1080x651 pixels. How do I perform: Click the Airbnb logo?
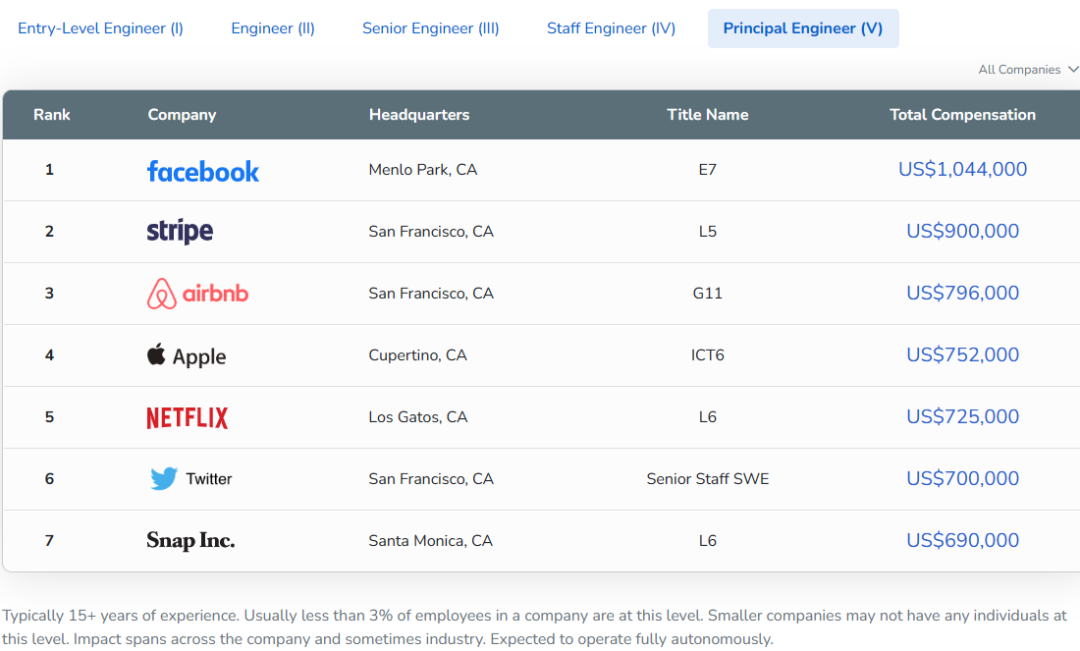coord(198,294)
